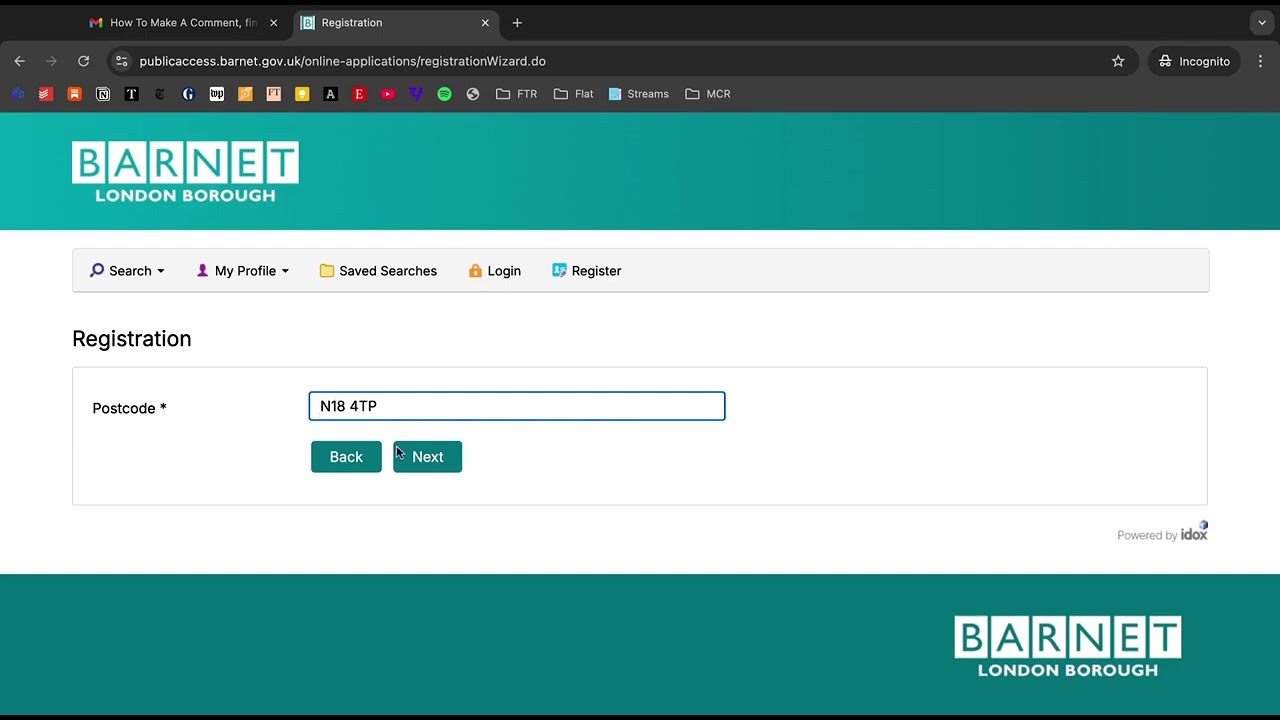Screen dimensions: 1280x720
Task: Click the Incognito indicator
Action: tap(1194, 61)
